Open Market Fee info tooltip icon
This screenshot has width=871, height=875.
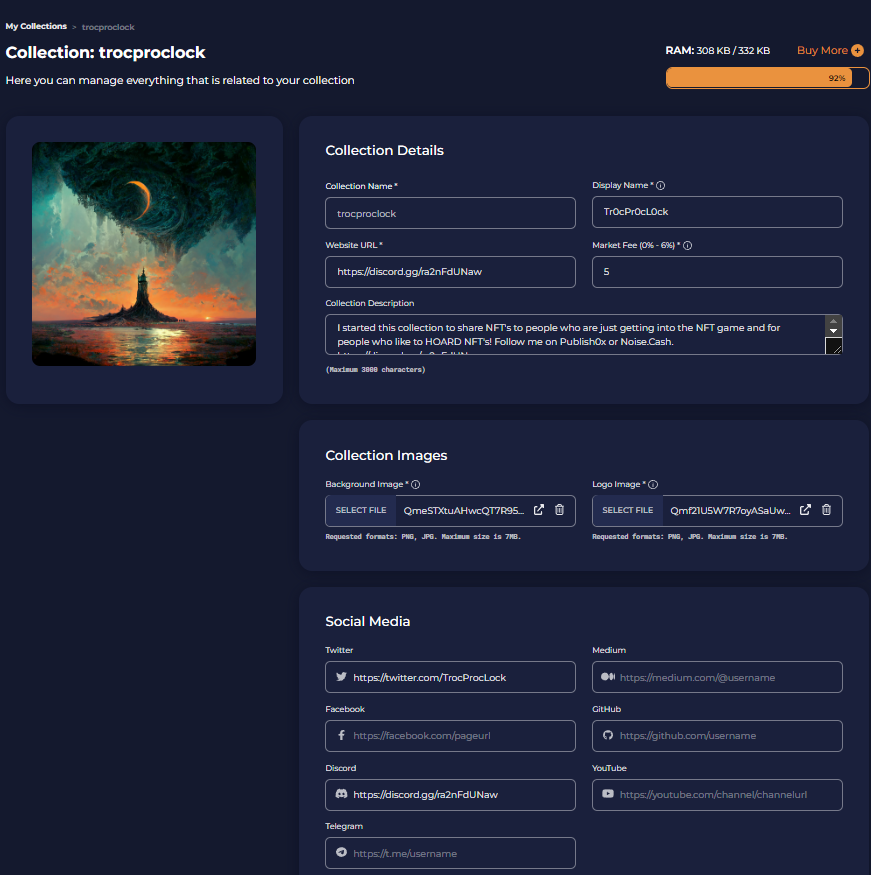687,246
